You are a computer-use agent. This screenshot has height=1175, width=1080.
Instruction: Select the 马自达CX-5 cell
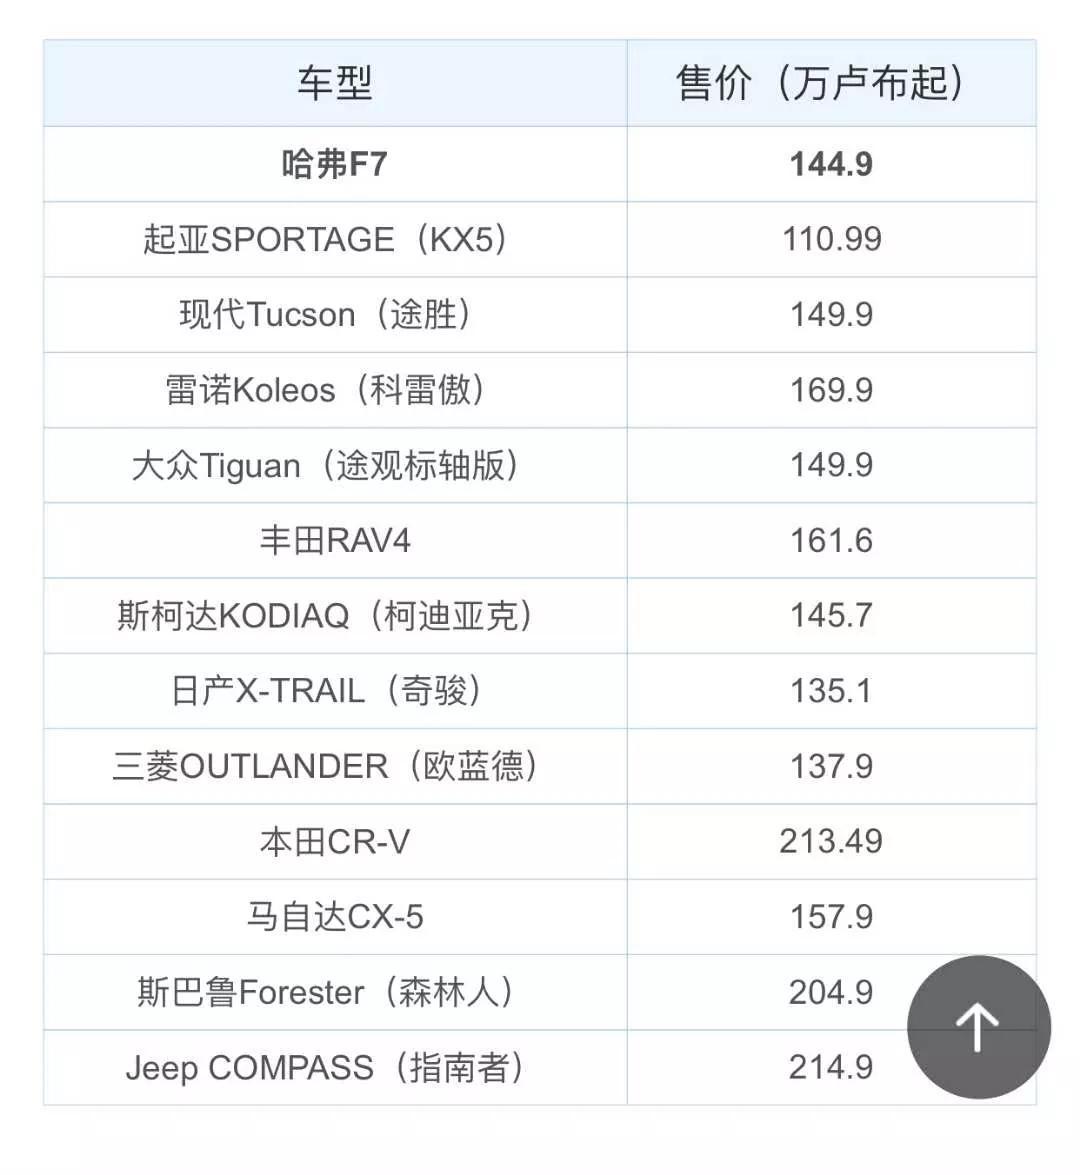click(x=335, y=917)
